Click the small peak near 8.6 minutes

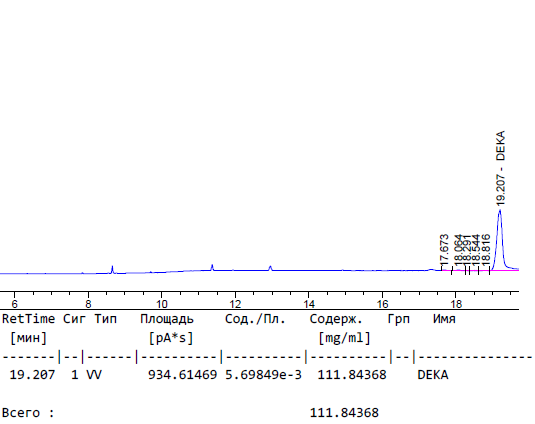pyautogui.click(x=112, y=269)
